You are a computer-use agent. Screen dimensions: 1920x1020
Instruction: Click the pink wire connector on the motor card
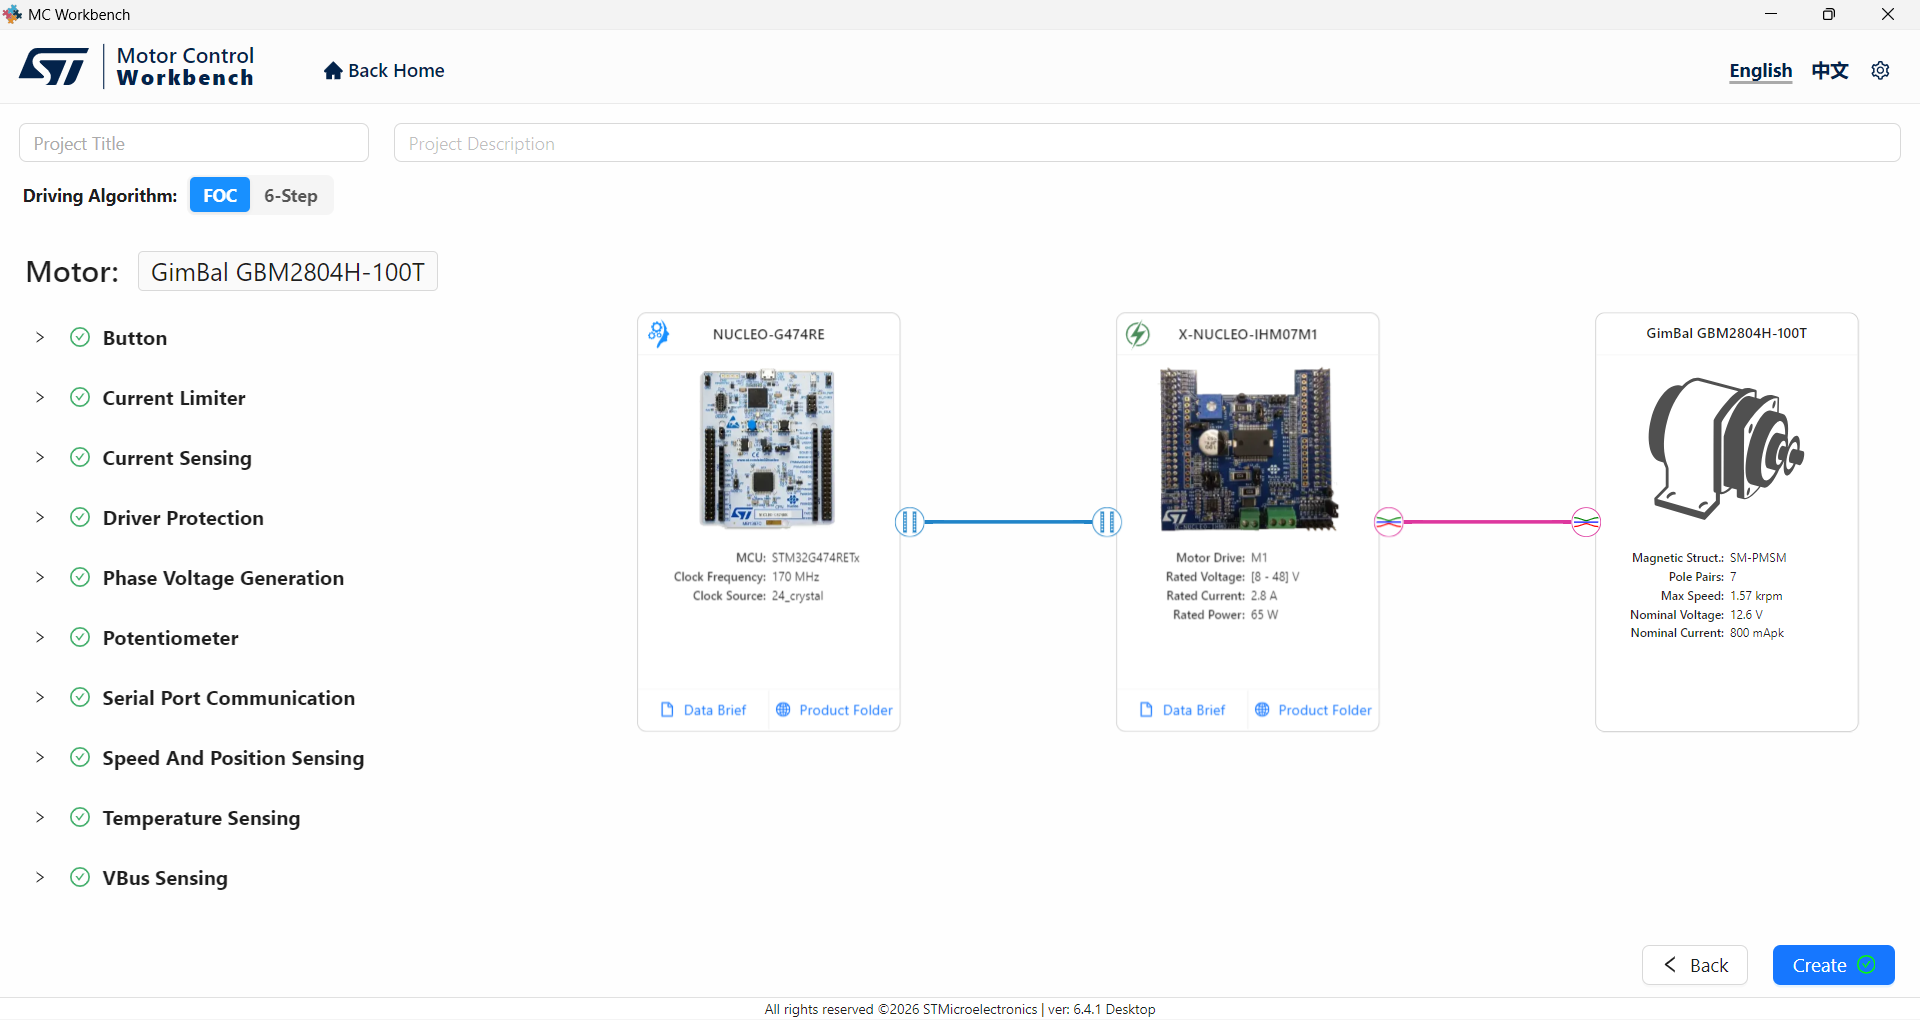tap(1586, 522)
